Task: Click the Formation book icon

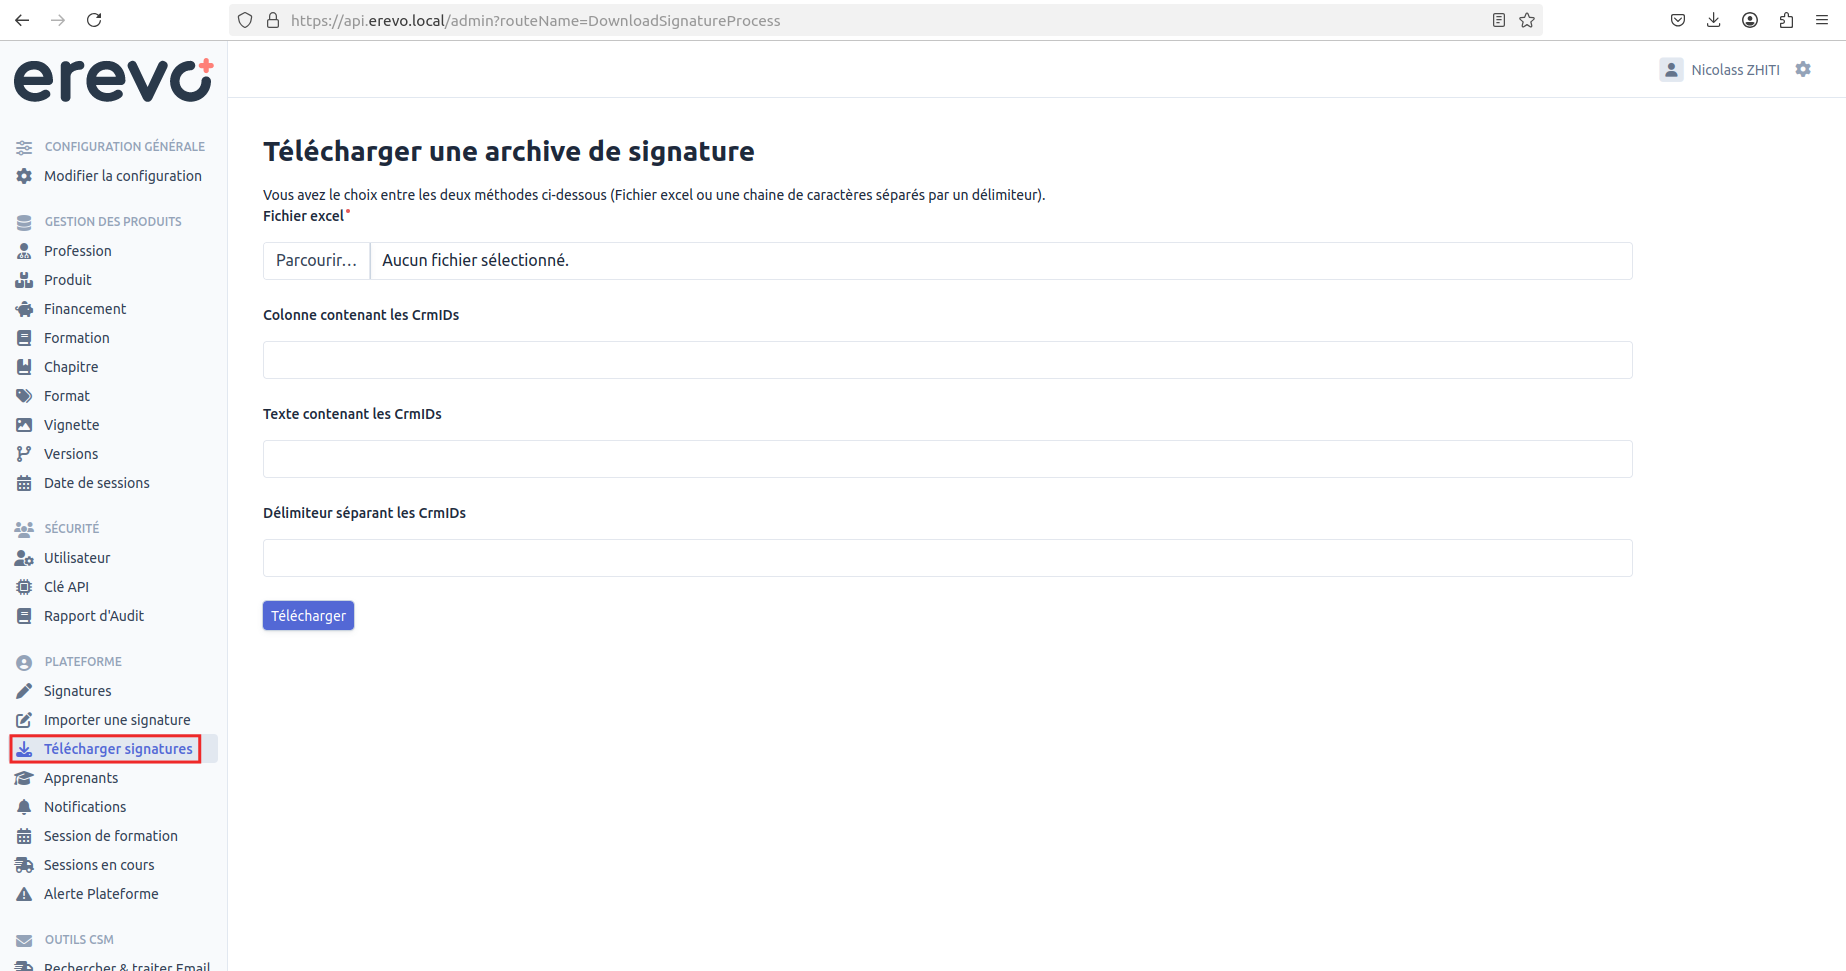Action: [x=24, y=338]
